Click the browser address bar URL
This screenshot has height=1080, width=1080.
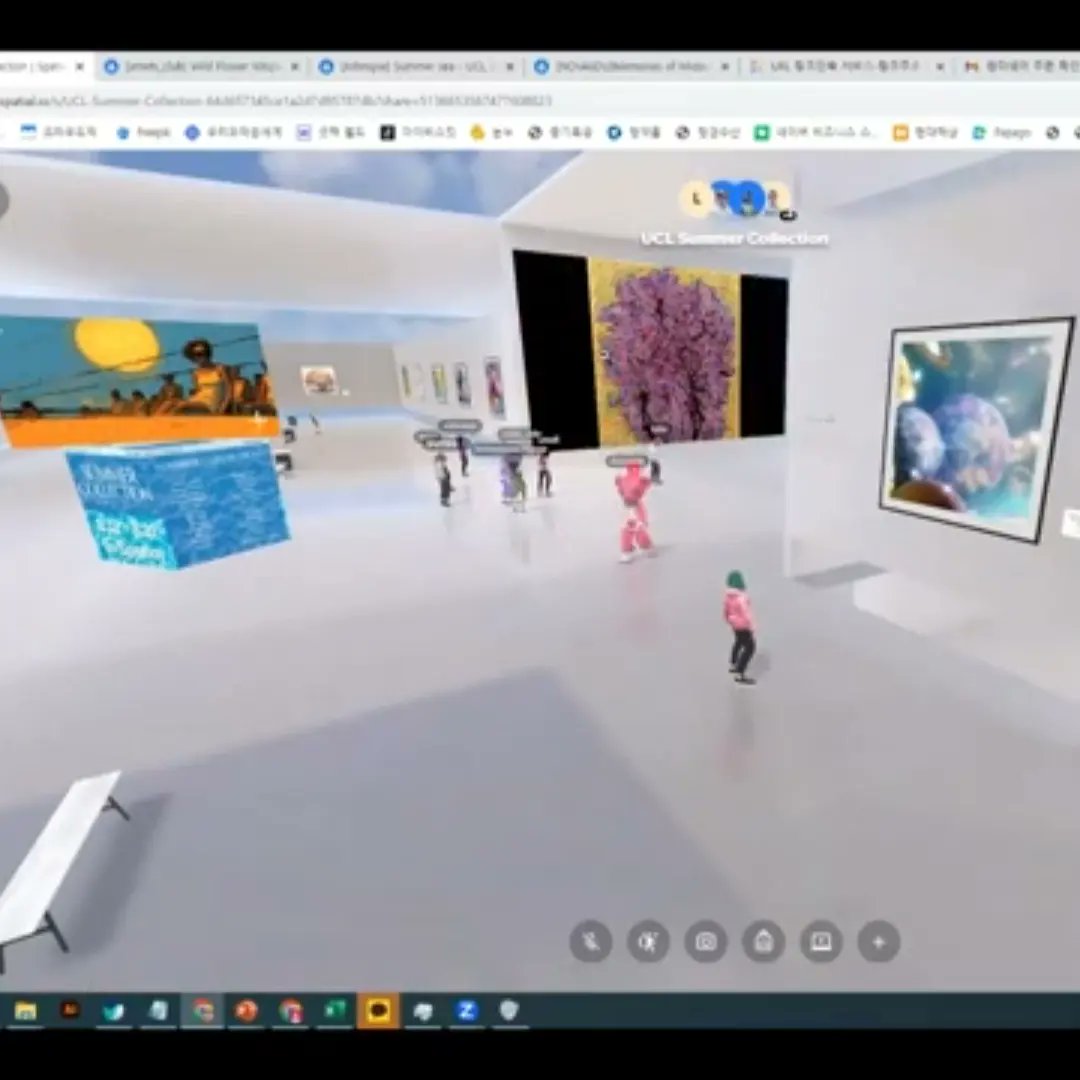(276, 101)
